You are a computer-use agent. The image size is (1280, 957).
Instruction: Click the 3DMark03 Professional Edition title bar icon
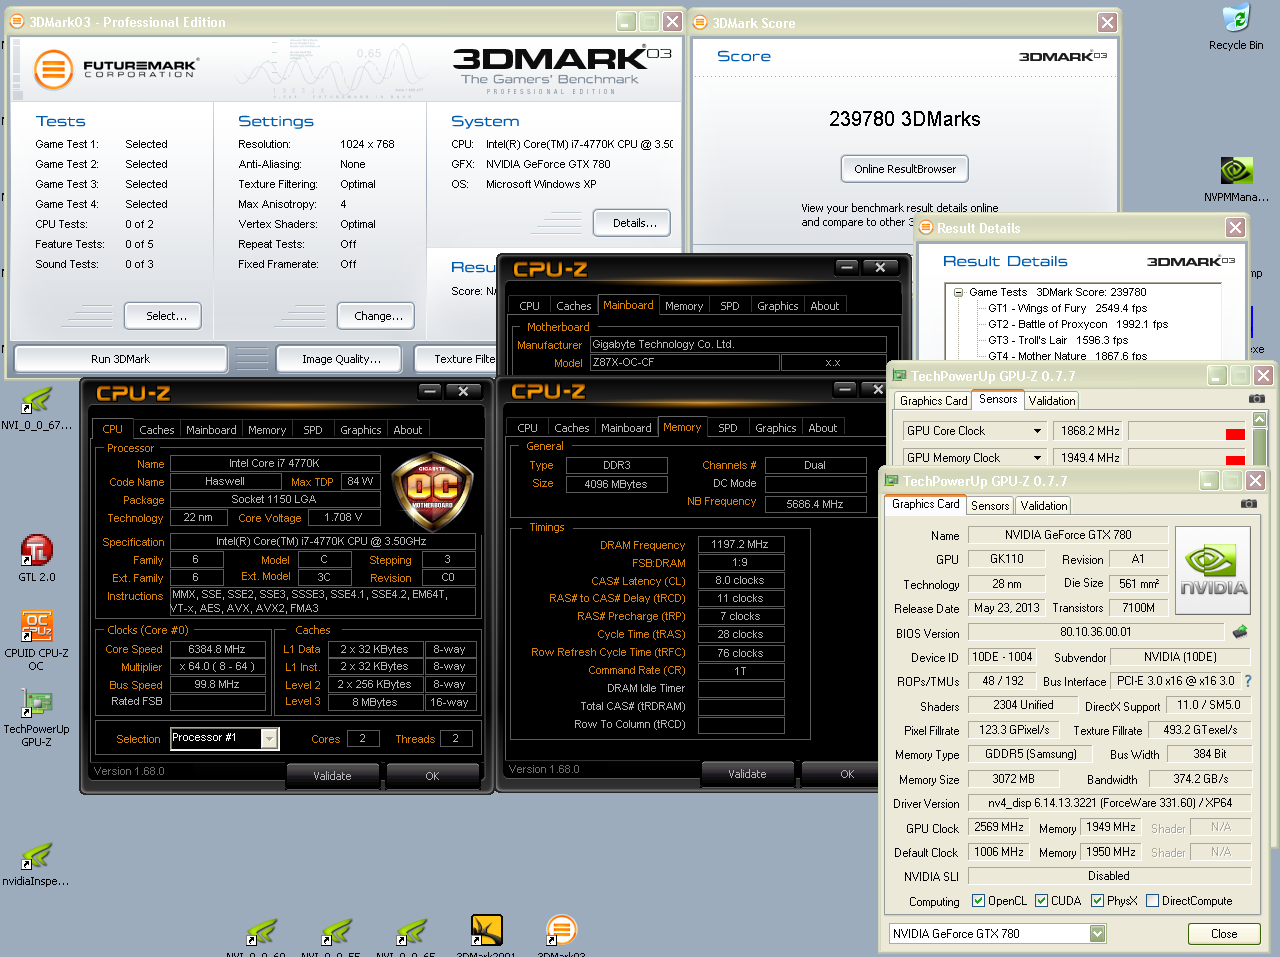[18, 22]
